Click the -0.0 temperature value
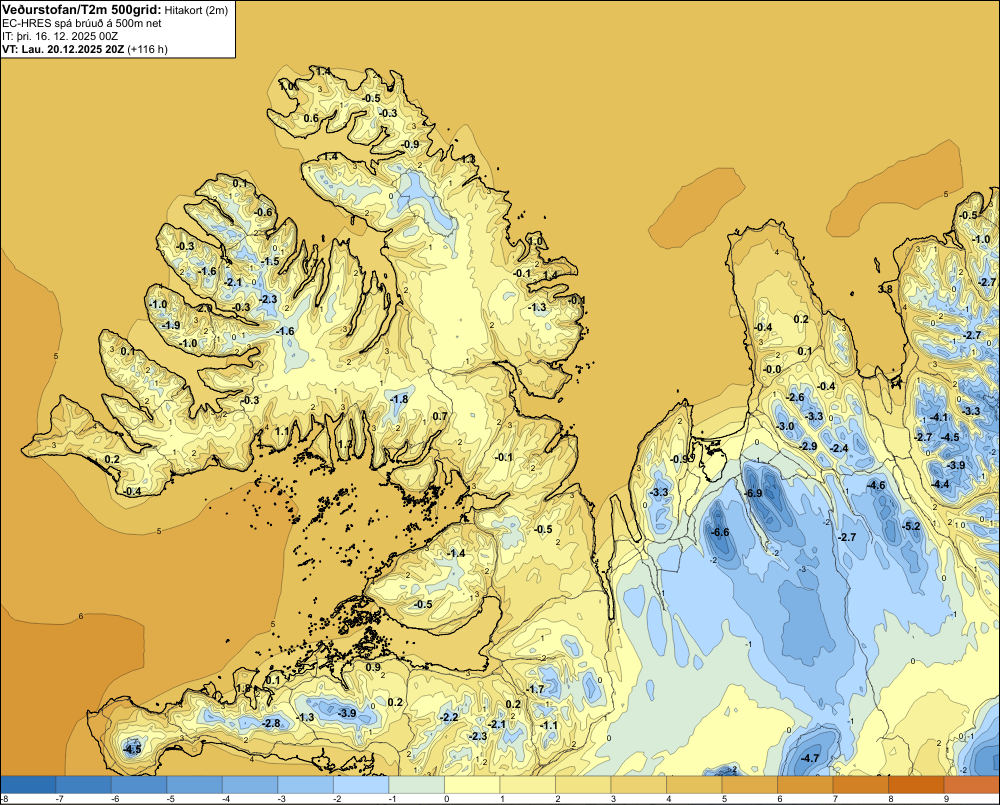Viewport: 1000px width, 805px height. click(772, 369)
